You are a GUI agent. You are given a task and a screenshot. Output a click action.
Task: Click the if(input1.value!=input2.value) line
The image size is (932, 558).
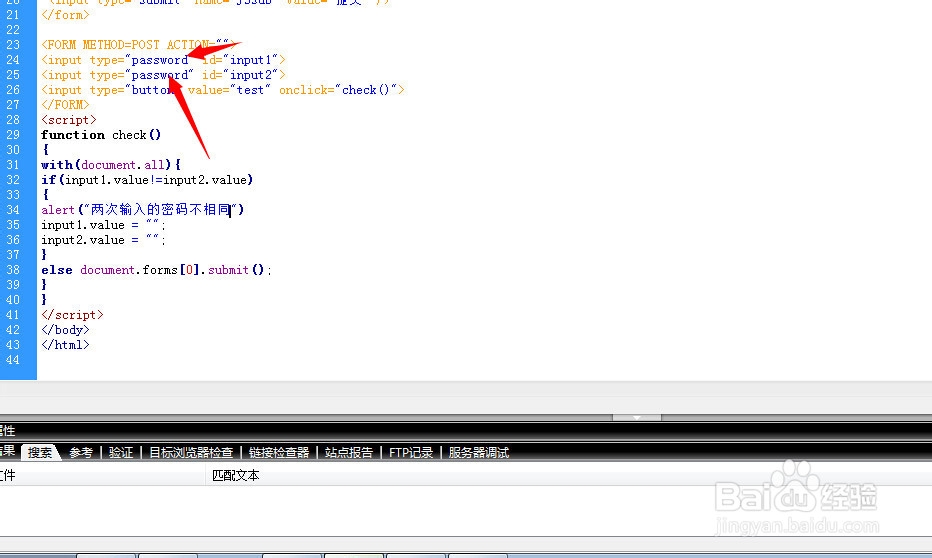point(147,179)
